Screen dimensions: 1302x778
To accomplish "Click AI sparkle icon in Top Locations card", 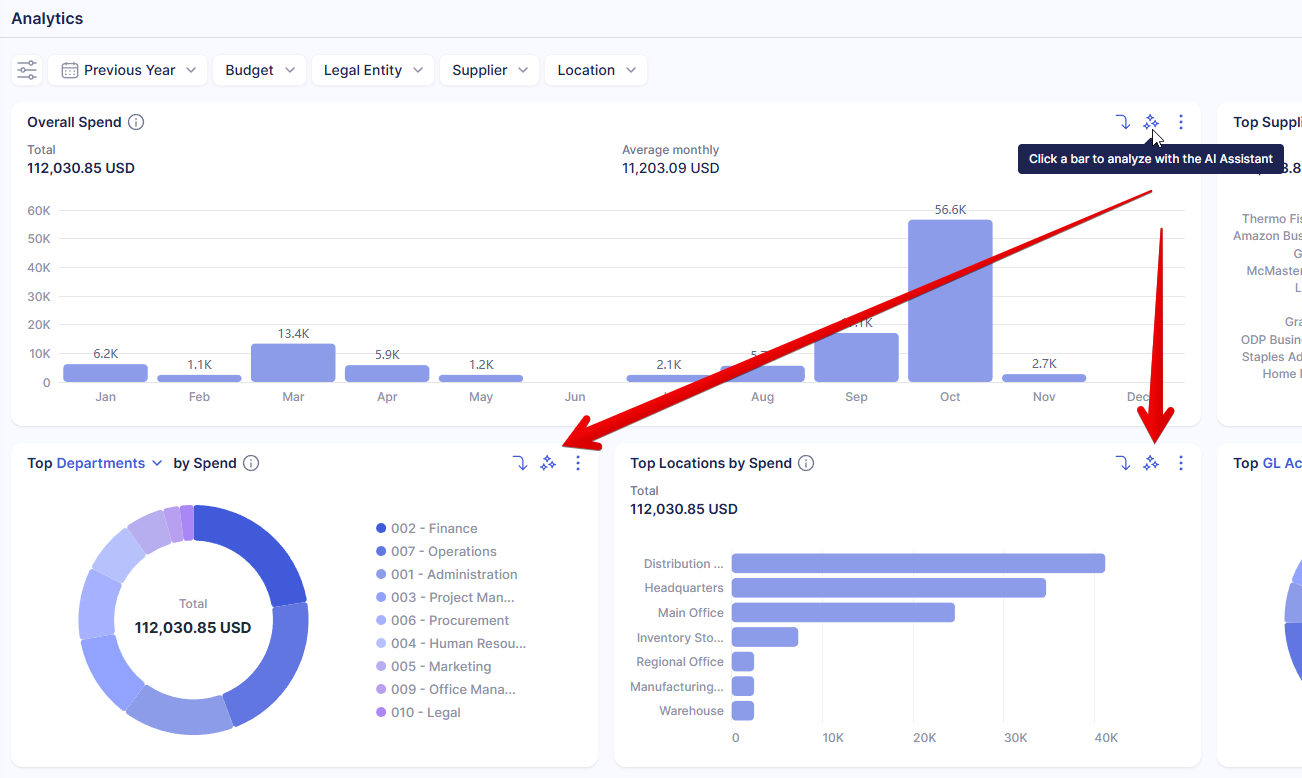I will click(1151, 463).
